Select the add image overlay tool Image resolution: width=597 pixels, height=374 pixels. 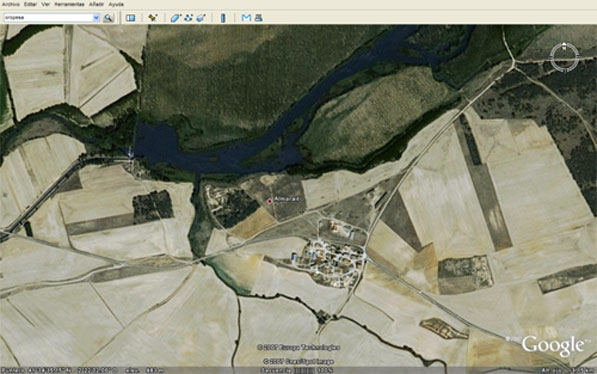pyautogui.click(x=201, y=18)
